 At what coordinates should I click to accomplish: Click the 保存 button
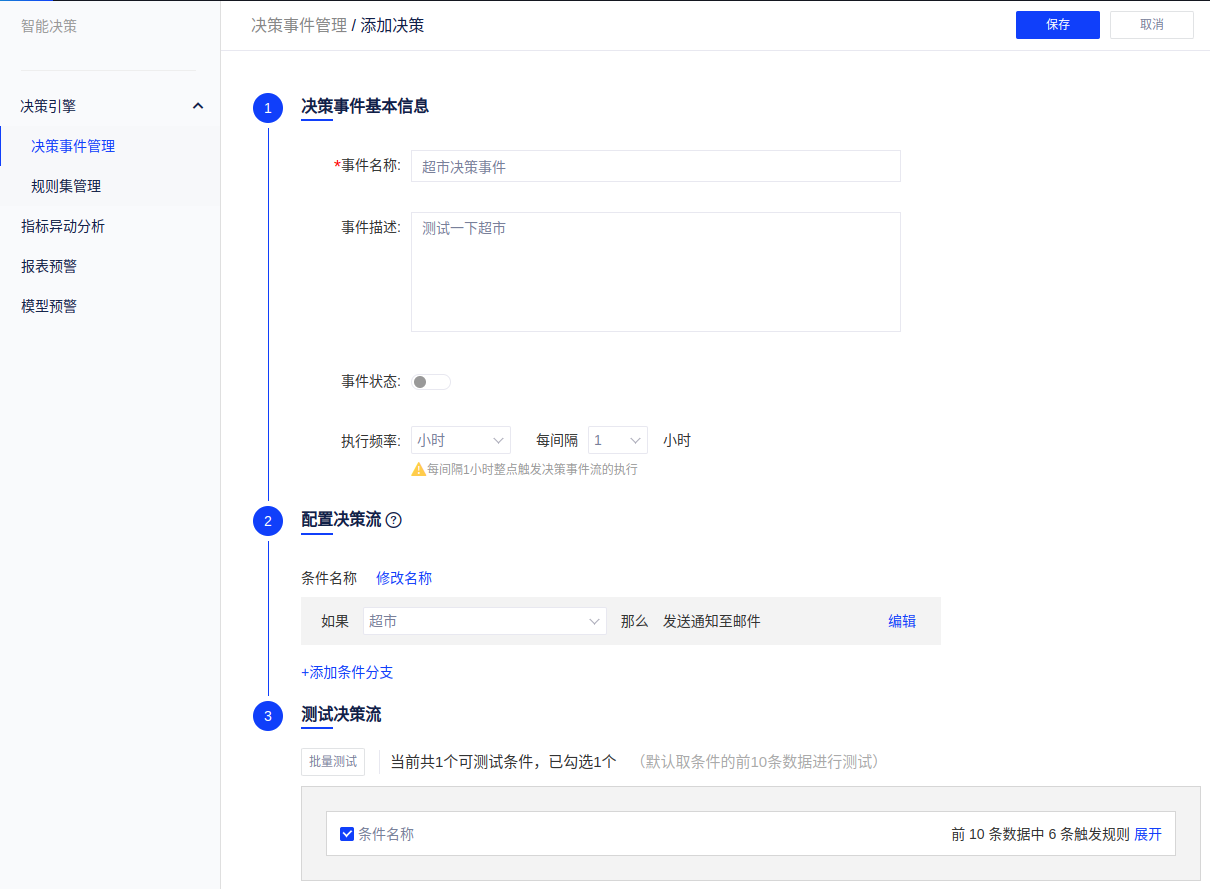(x=1057, y=25)
